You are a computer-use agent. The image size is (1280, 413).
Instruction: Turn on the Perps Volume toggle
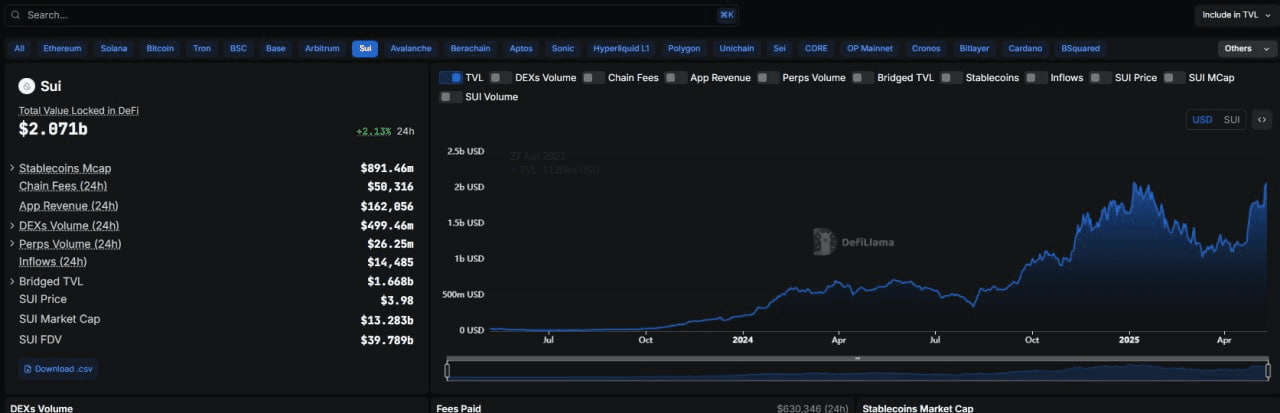768,77
